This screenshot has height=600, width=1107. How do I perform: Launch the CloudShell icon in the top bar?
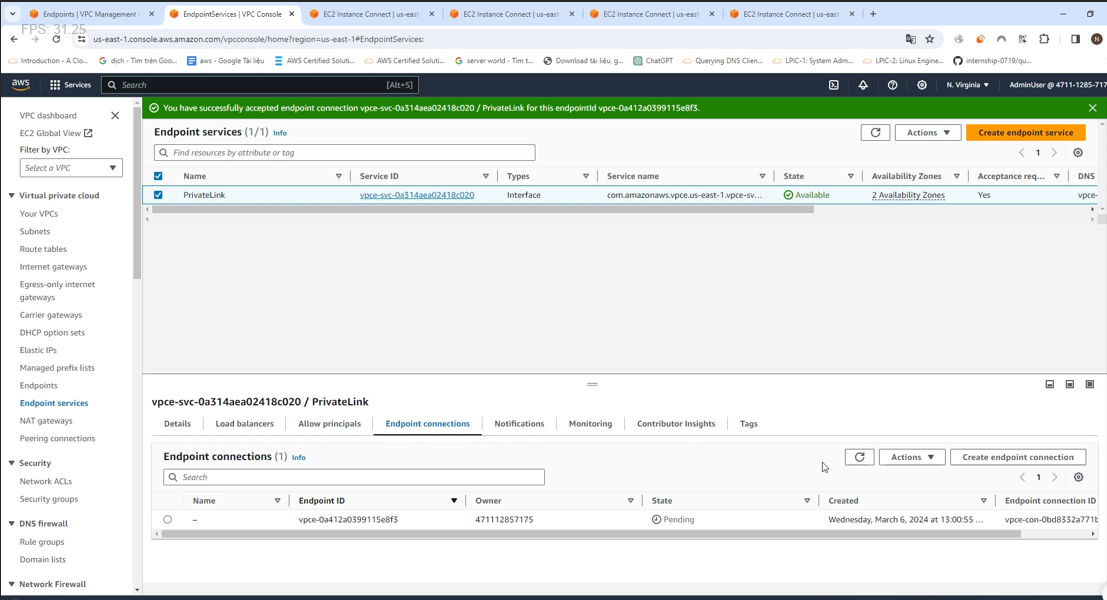[834, 85]
